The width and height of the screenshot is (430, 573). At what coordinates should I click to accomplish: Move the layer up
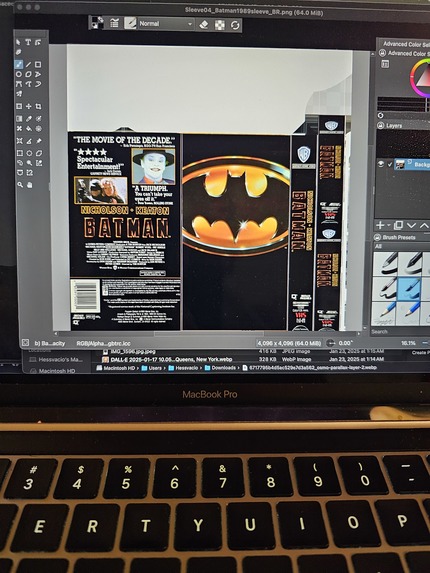[424, 225]
